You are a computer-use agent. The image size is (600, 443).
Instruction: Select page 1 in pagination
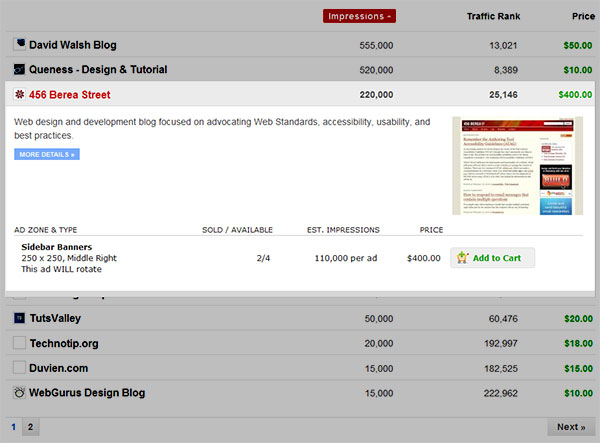13,427
